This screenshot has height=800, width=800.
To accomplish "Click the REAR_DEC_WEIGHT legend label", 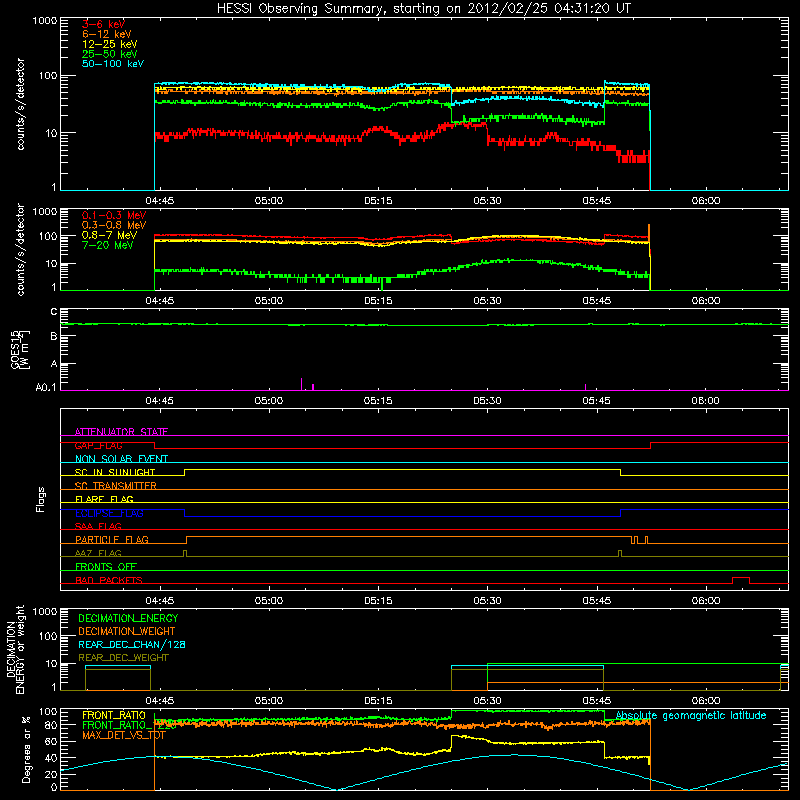I will [x=123, y=658].
